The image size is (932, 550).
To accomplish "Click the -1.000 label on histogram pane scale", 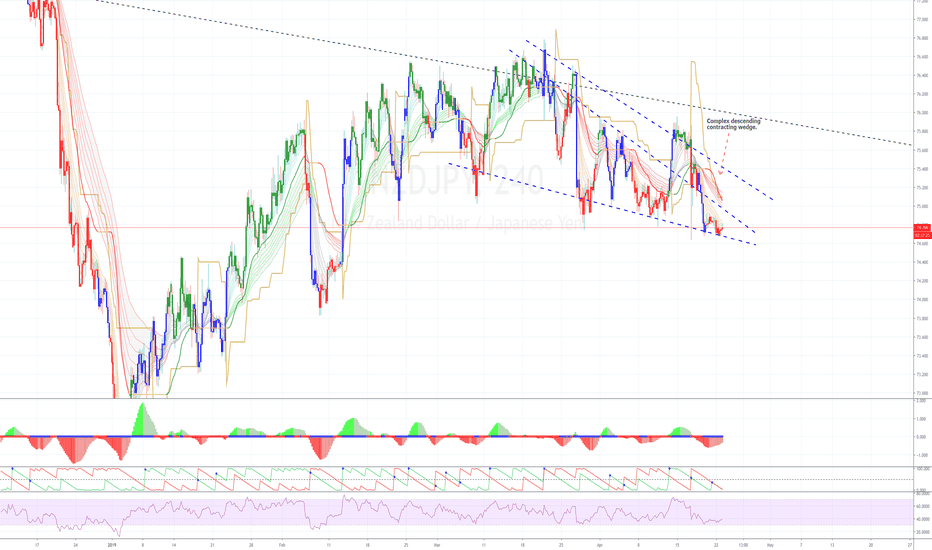I will pos(921,455).
